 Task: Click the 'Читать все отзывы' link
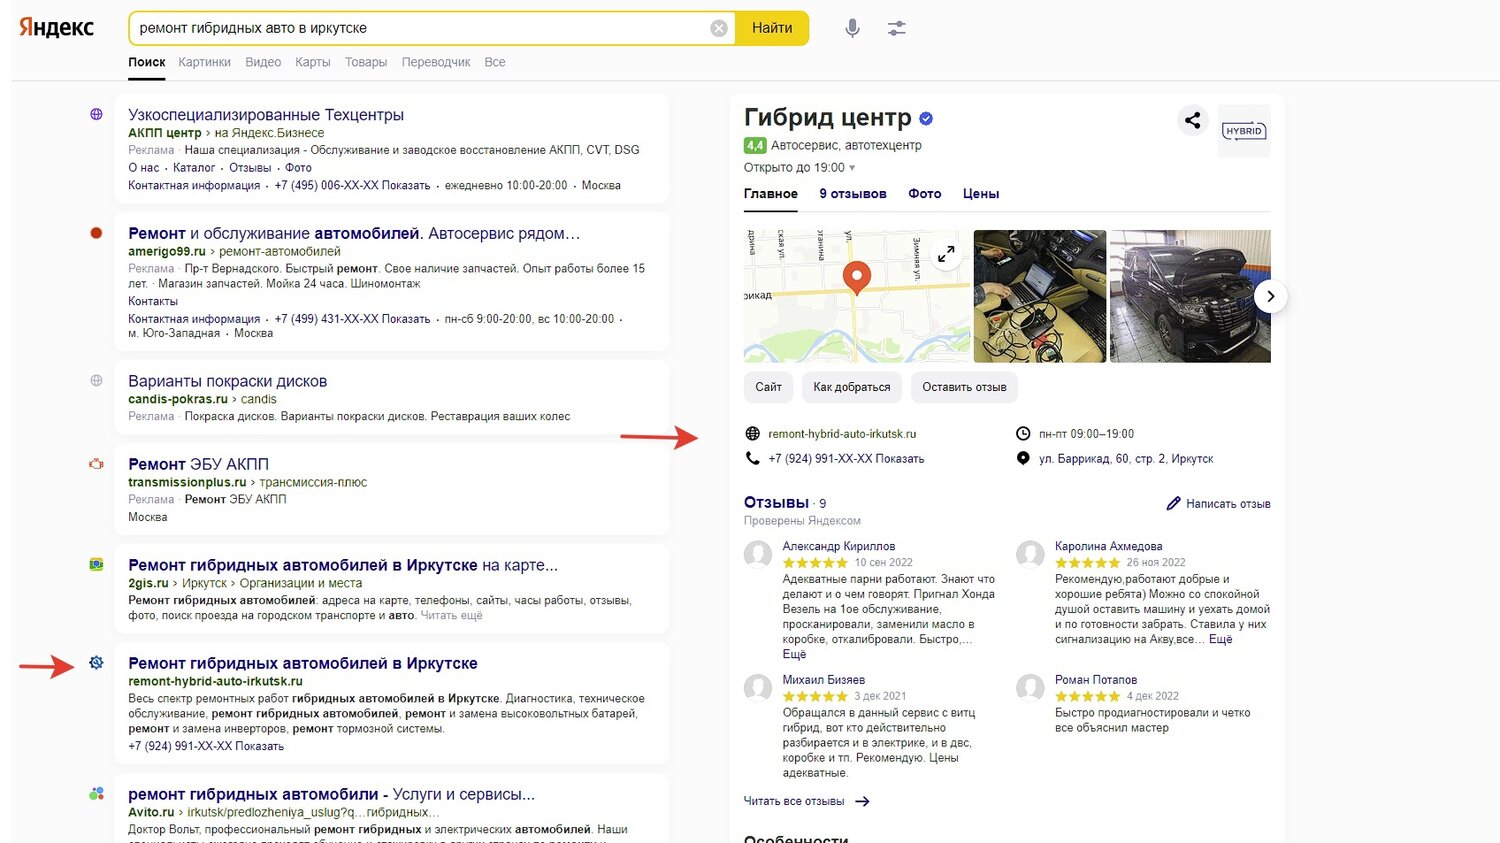794,802
